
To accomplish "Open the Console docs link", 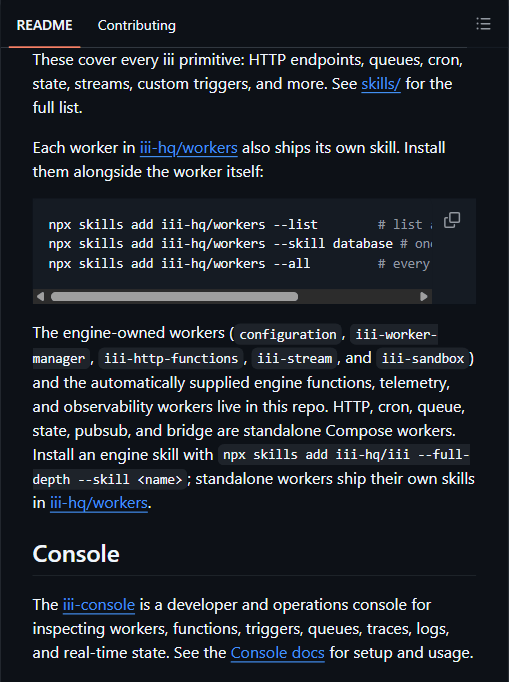I will coord(278,653).
